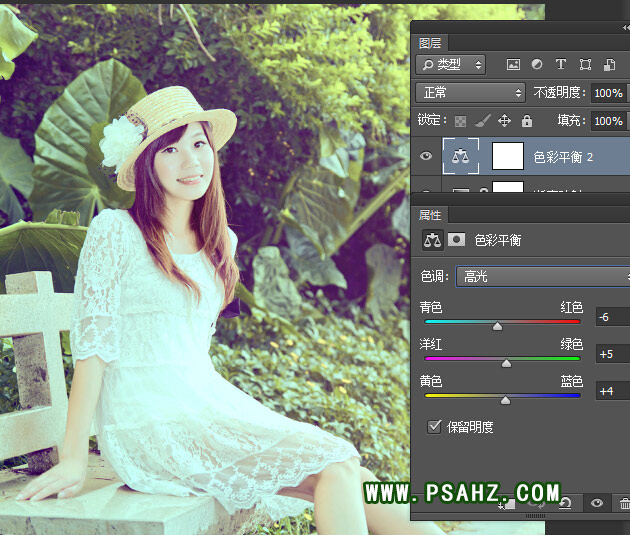The image size is (630, 535).
Task: Click the mask icon in Properties panel
Action: (x=455, y=240)
